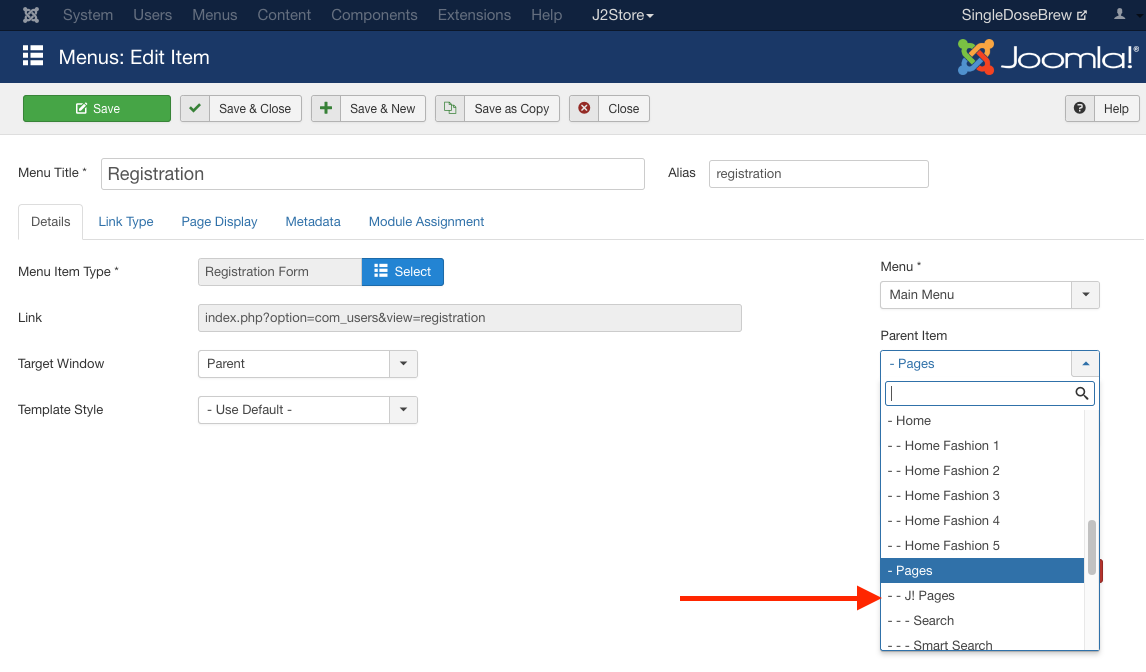The height and width of the screenshot is (672, 1146).
Task: Switch to the Module Assignment tab
Action: coord(426,222)
